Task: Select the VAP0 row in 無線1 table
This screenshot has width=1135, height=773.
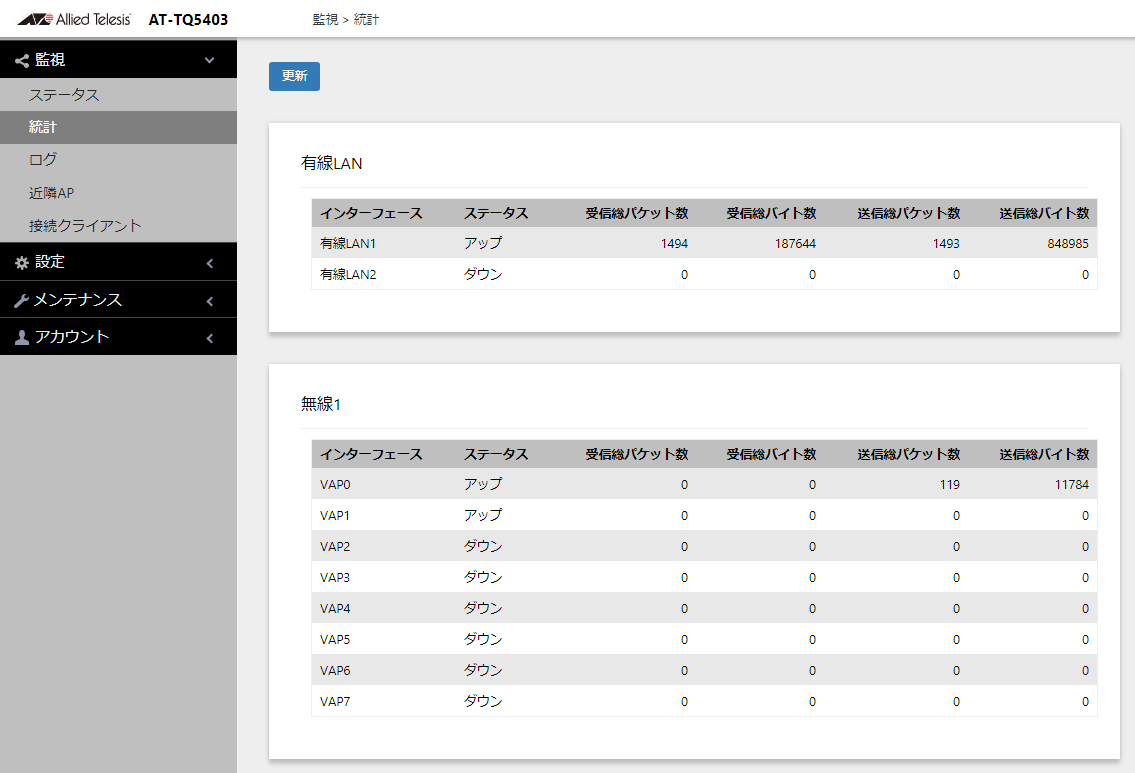Action: tap(704, 484)
